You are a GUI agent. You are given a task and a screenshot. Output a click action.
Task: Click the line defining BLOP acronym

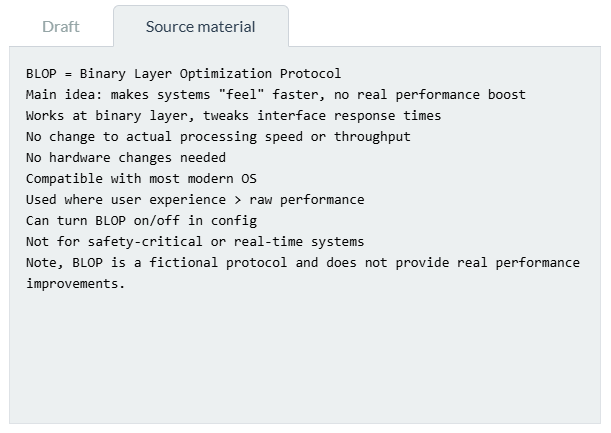183,73
